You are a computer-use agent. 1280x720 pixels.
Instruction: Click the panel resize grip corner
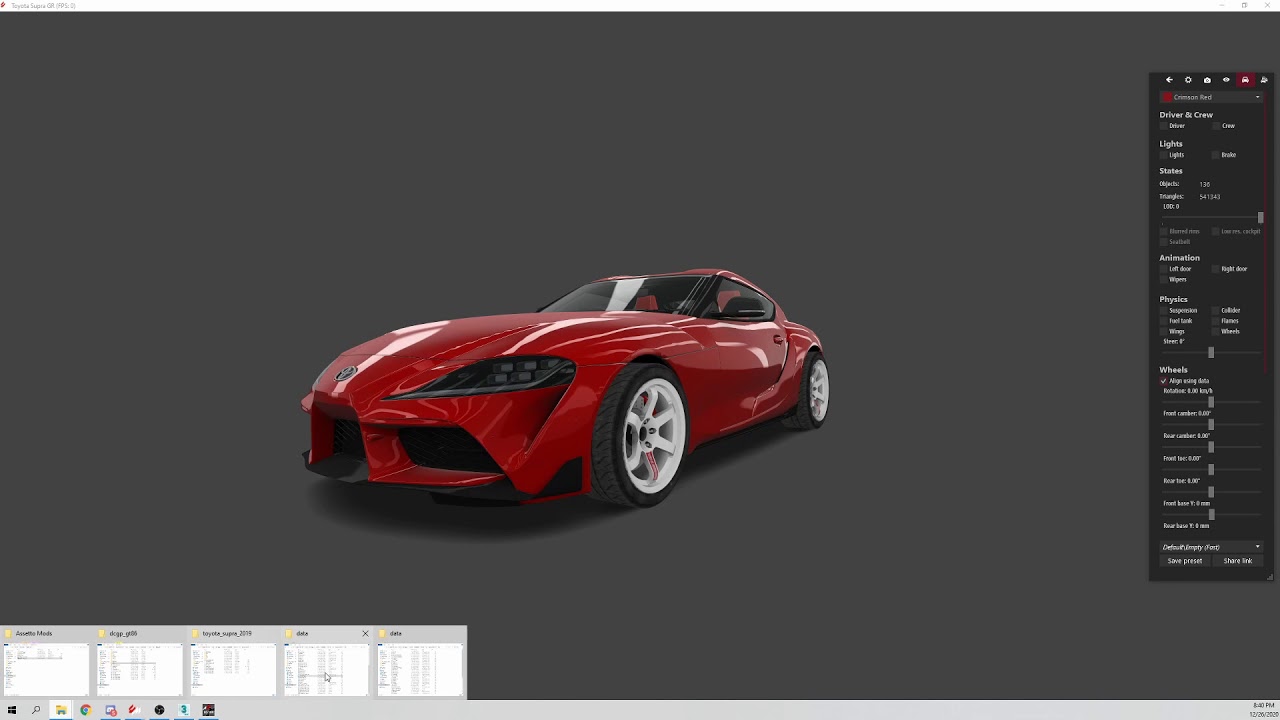(1270, 577)
